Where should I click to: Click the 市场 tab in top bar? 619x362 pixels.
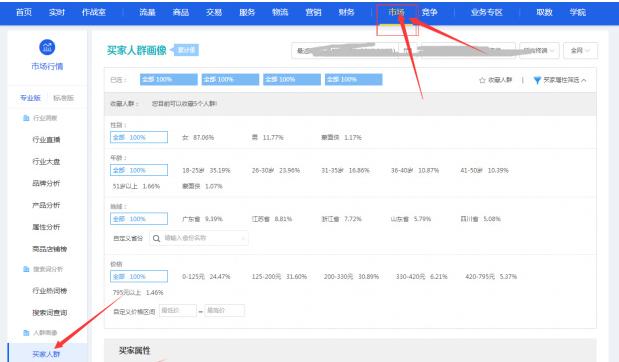(x=396, y=12)
